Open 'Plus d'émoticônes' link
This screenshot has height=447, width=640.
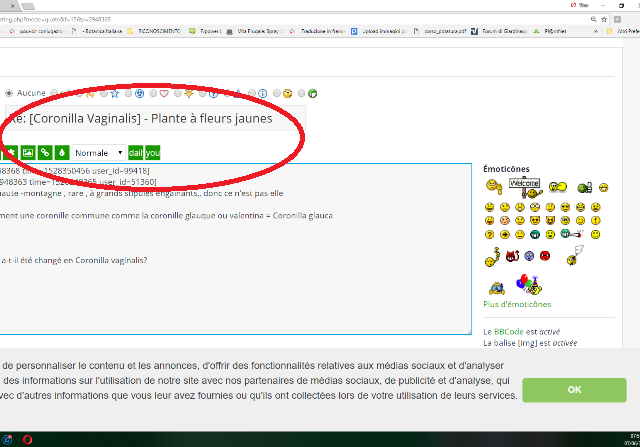point(516,304)
